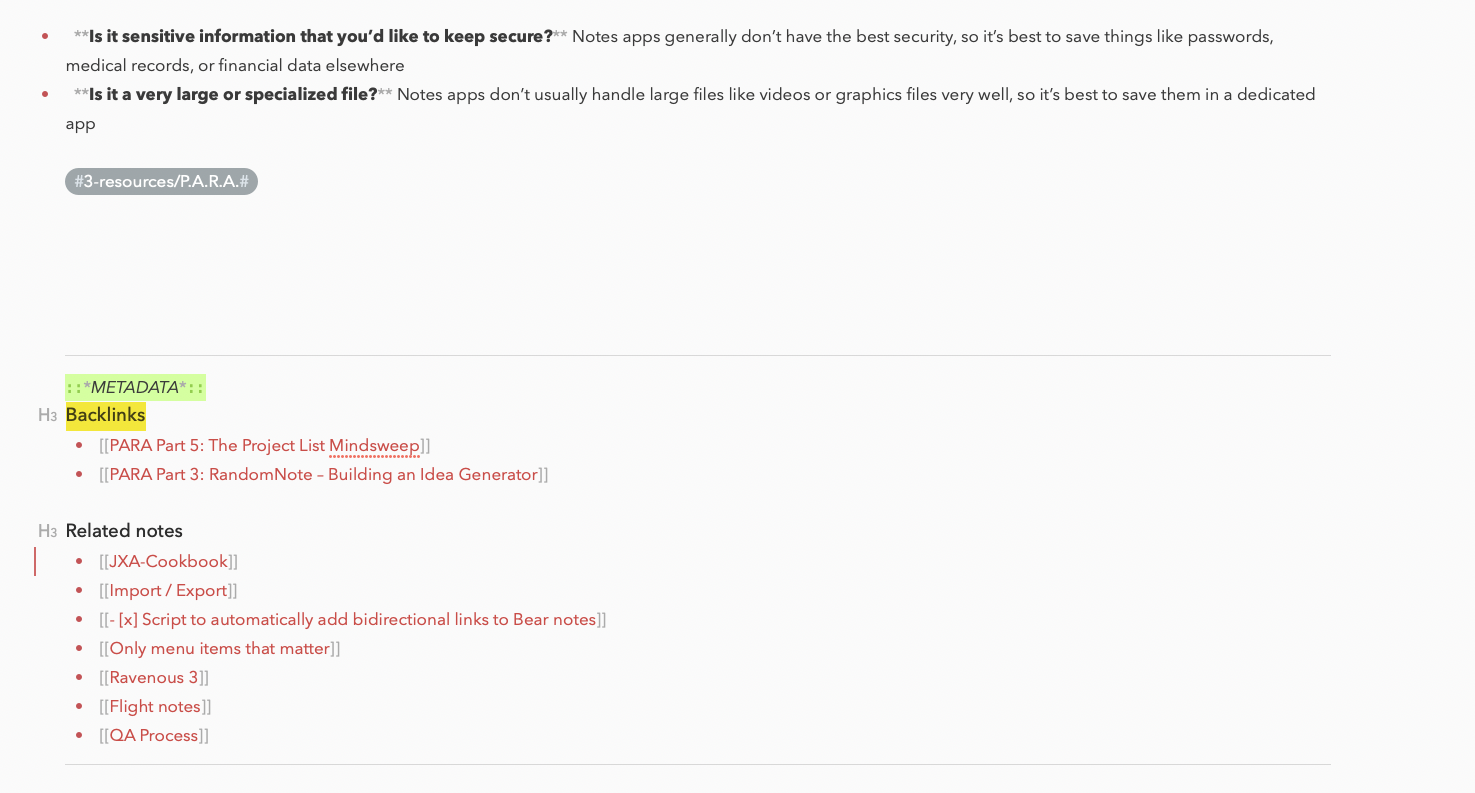The width and height of the screenshot is (1475, 793).
Task: Open bidirectional links script note link
Action: pyautogui.click(x=352, y=620)
